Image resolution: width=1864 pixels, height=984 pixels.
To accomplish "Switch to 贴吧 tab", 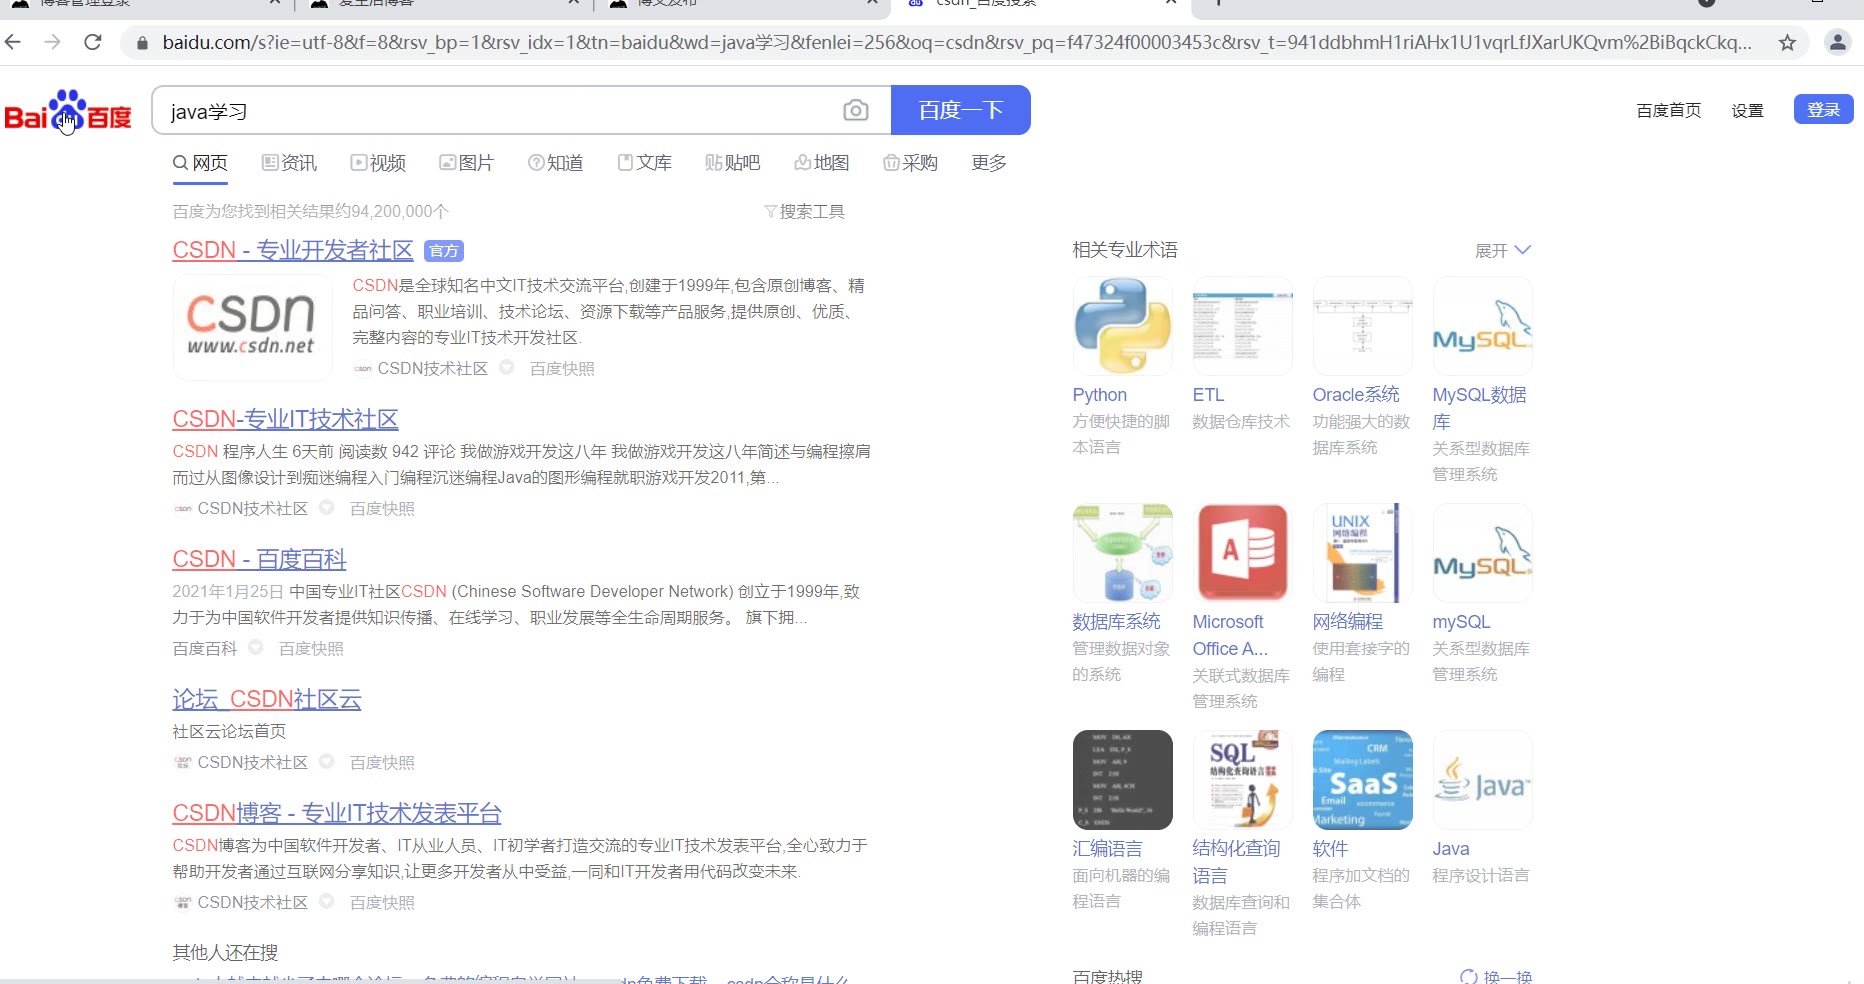I will 733,163.
